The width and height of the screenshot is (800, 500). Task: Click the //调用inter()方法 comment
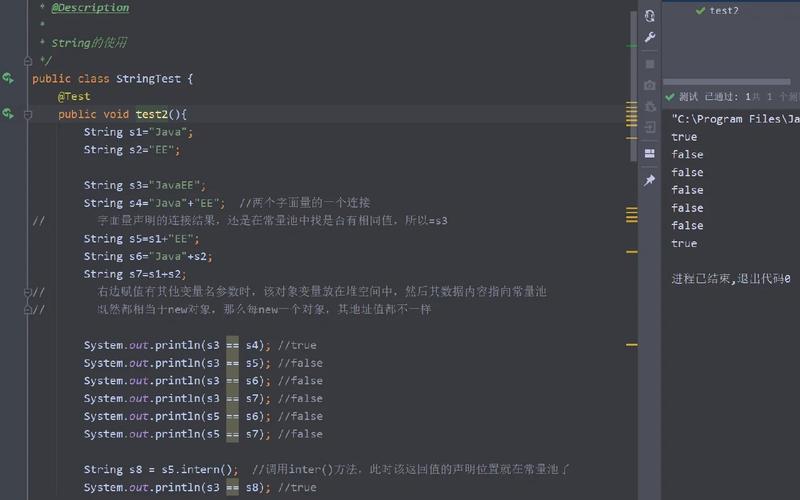(x=411, y=469)
